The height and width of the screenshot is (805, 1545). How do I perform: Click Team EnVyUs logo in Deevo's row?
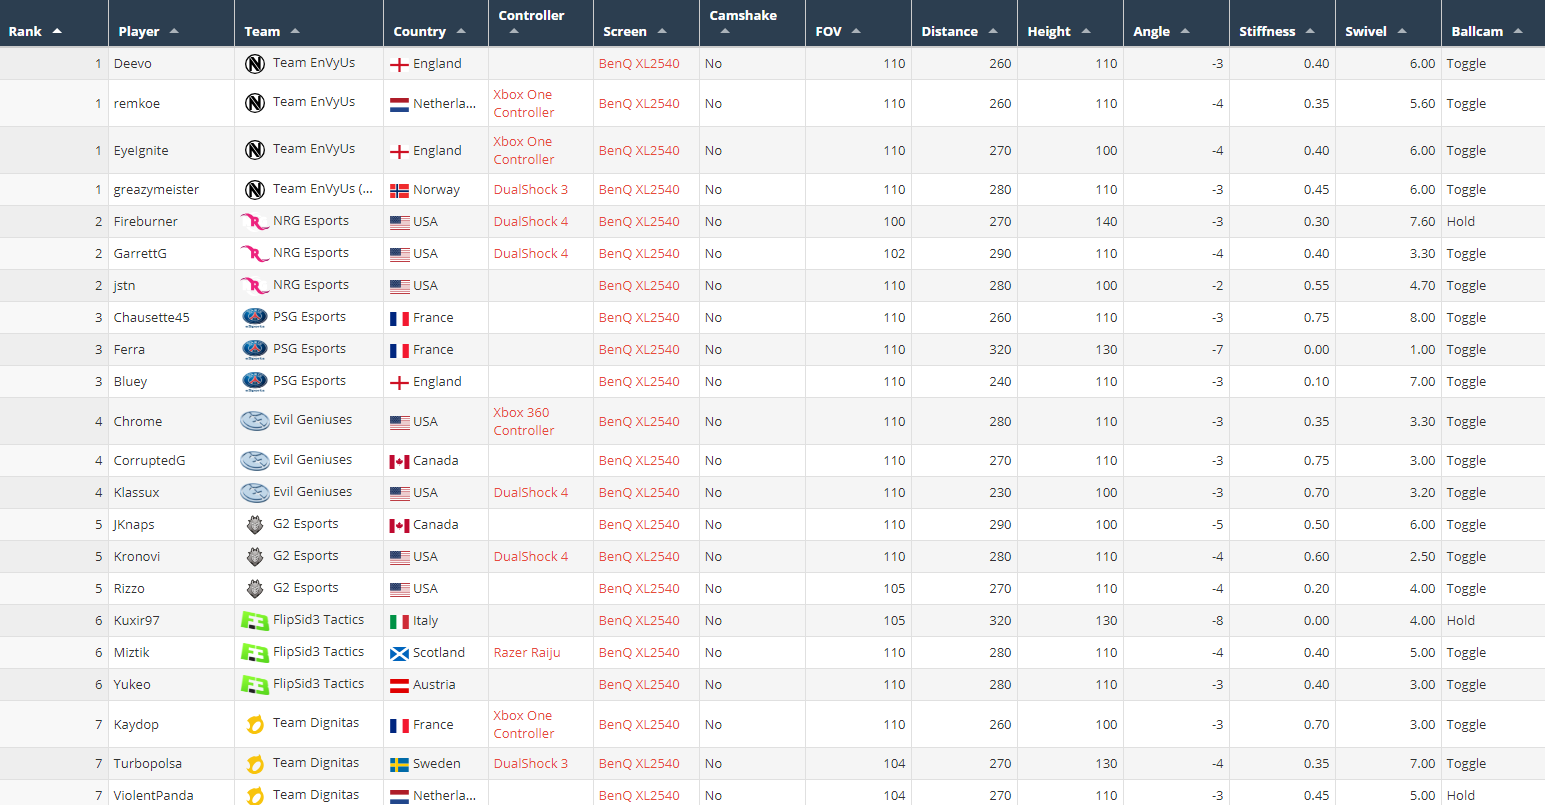[255, 64]
